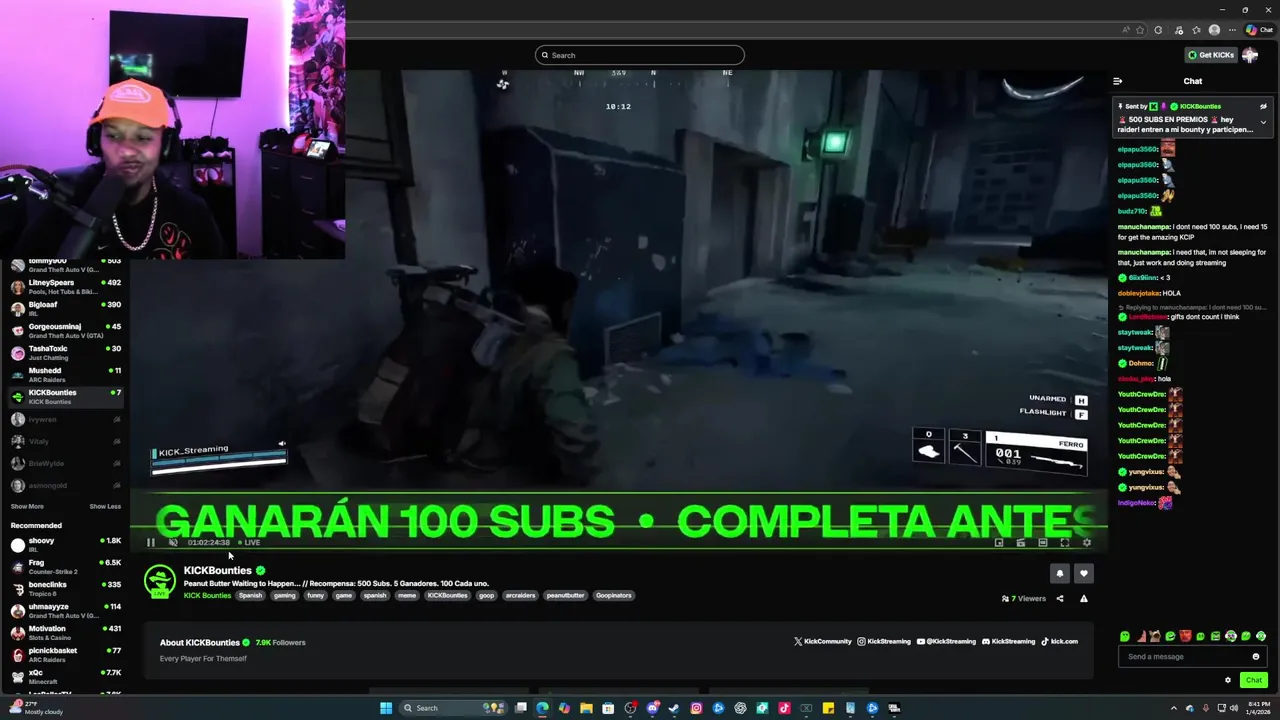
Task: Open weather widget Mostly cloudy
Action: tap(35, 708)
